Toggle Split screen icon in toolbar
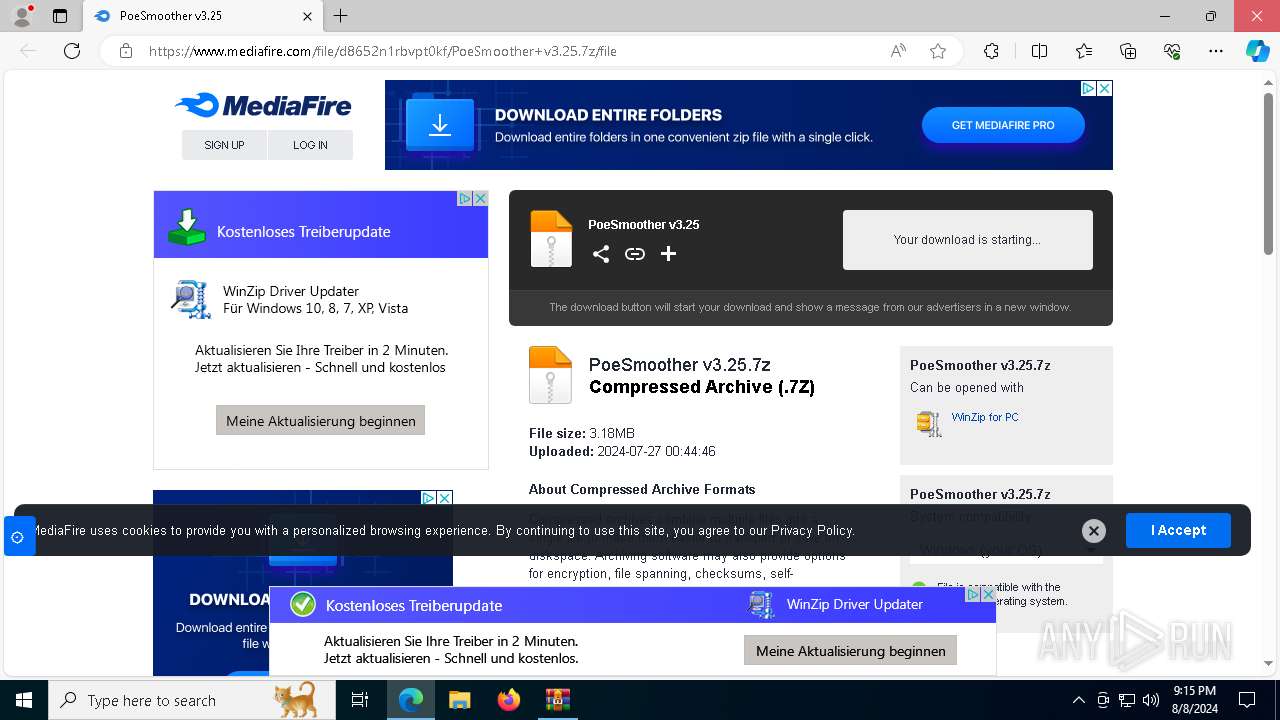 1039,51
